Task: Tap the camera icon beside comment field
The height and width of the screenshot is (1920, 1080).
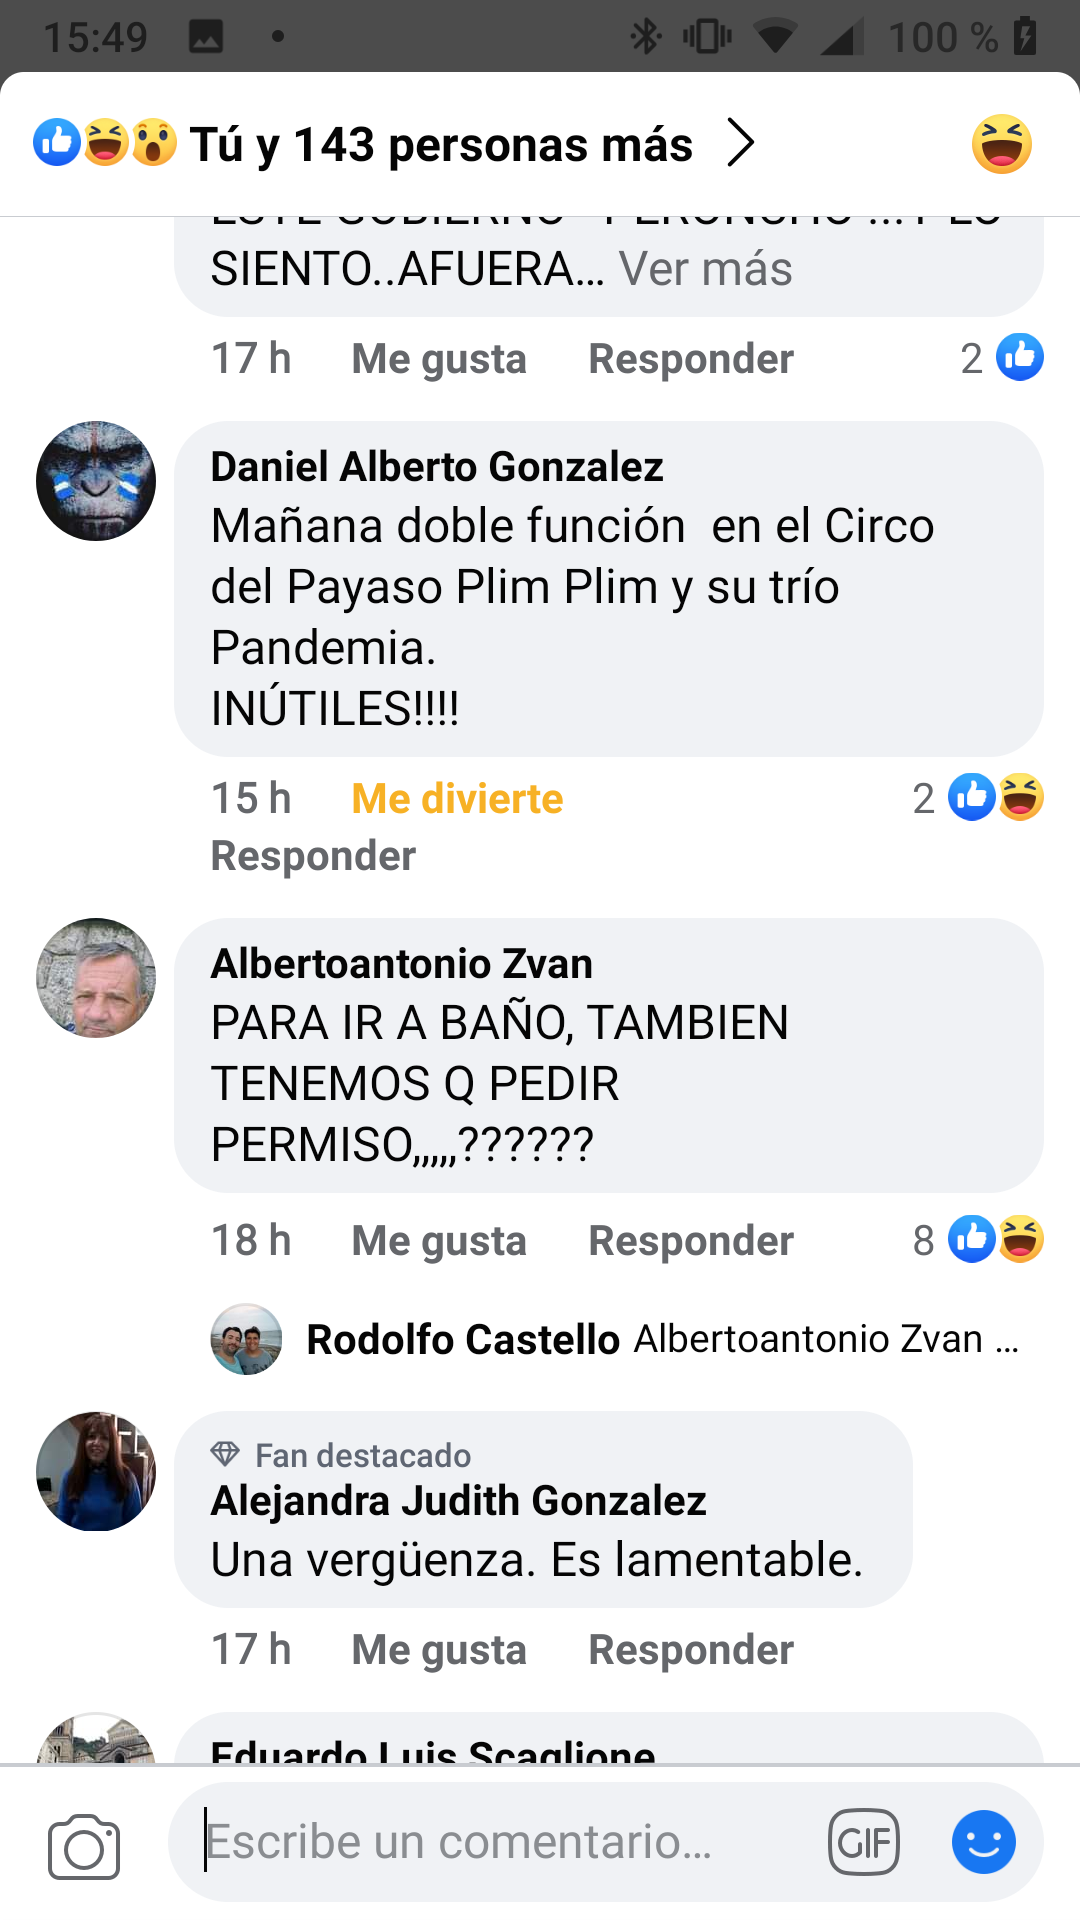Action: tap(84, 1846)
